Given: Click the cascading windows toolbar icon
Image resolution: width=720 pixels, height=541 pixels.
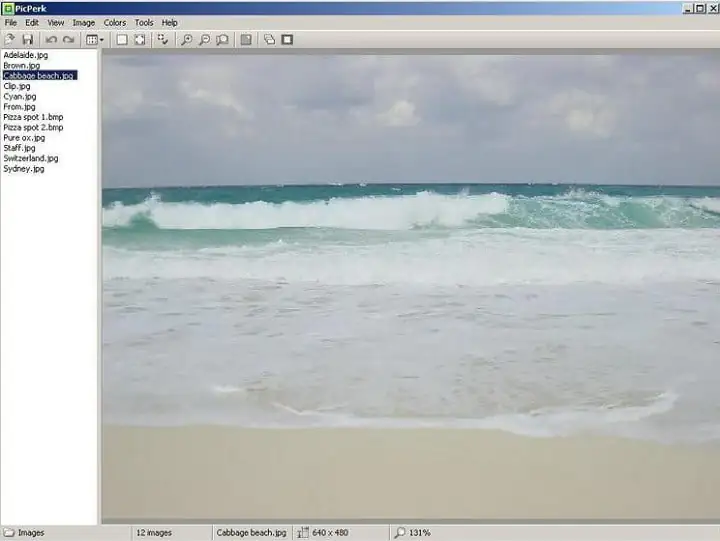Looking at the screenshot, I should 269,40.
